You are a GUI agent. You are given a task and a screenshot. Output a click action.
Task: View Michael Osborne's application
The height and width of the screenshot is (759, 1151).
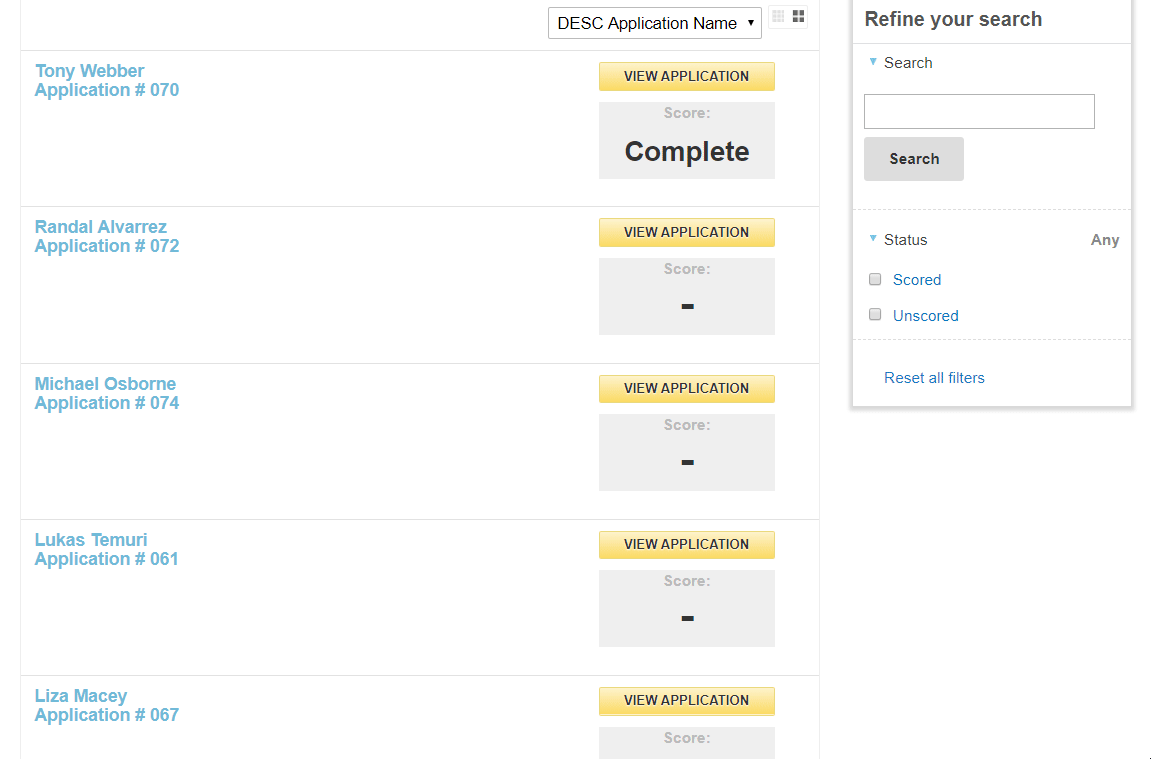coord(686,388)
